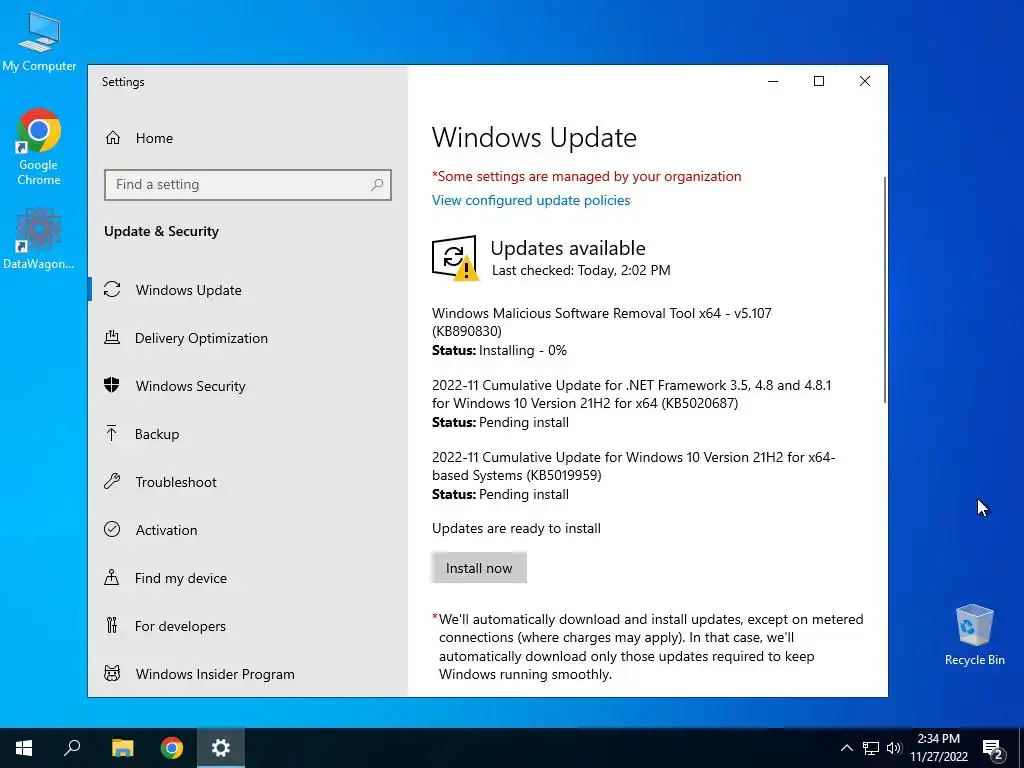This screenshot has width=1024, height=768.
Task: Click the Activation checkmark circle icon
Action: pos(112,529)
